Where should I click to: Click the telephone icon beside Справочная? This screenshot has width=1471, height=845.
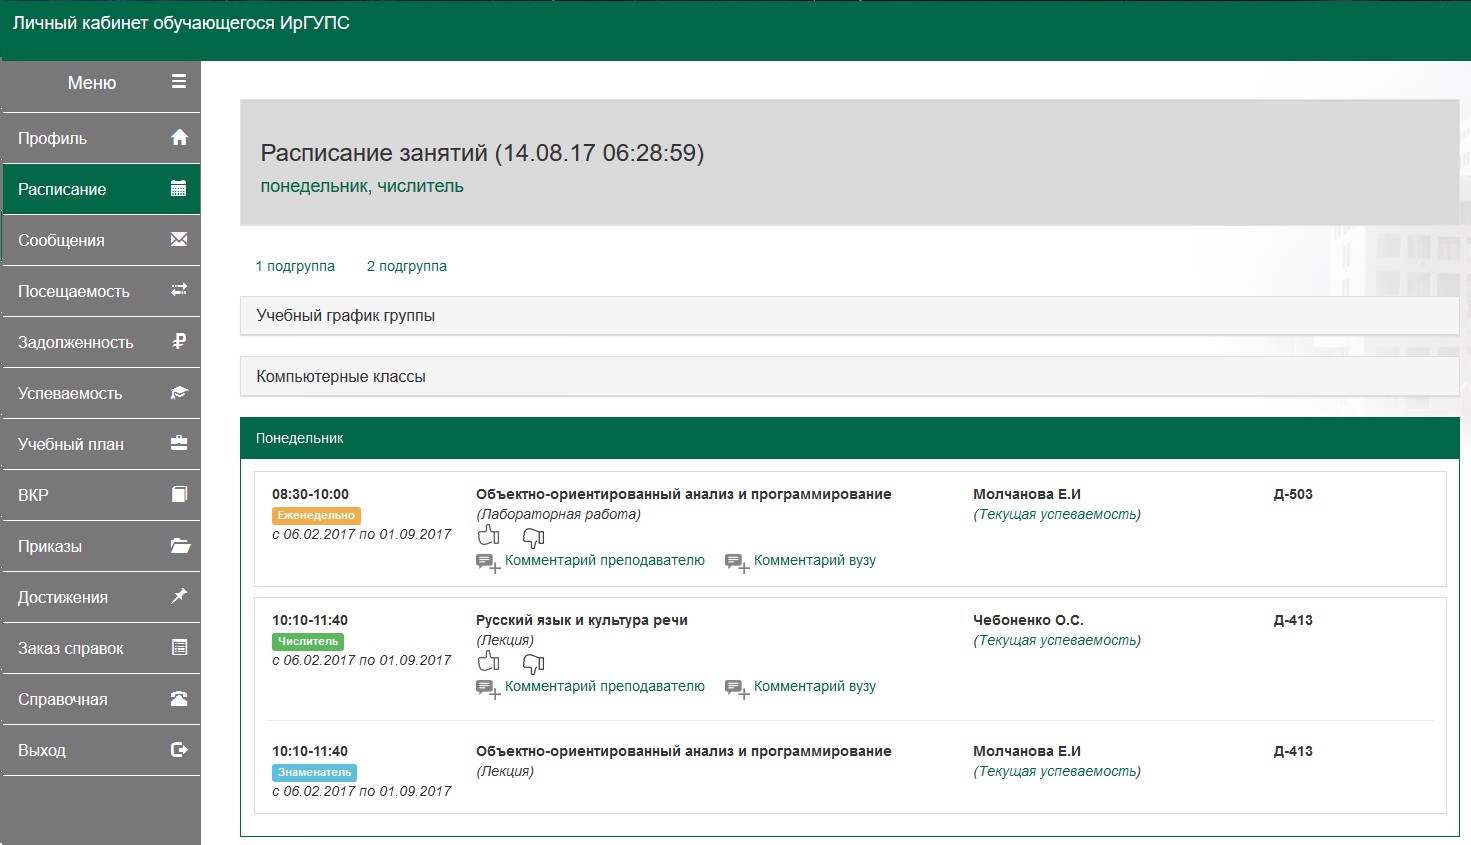pyautogui.click(x=179, y=699)
